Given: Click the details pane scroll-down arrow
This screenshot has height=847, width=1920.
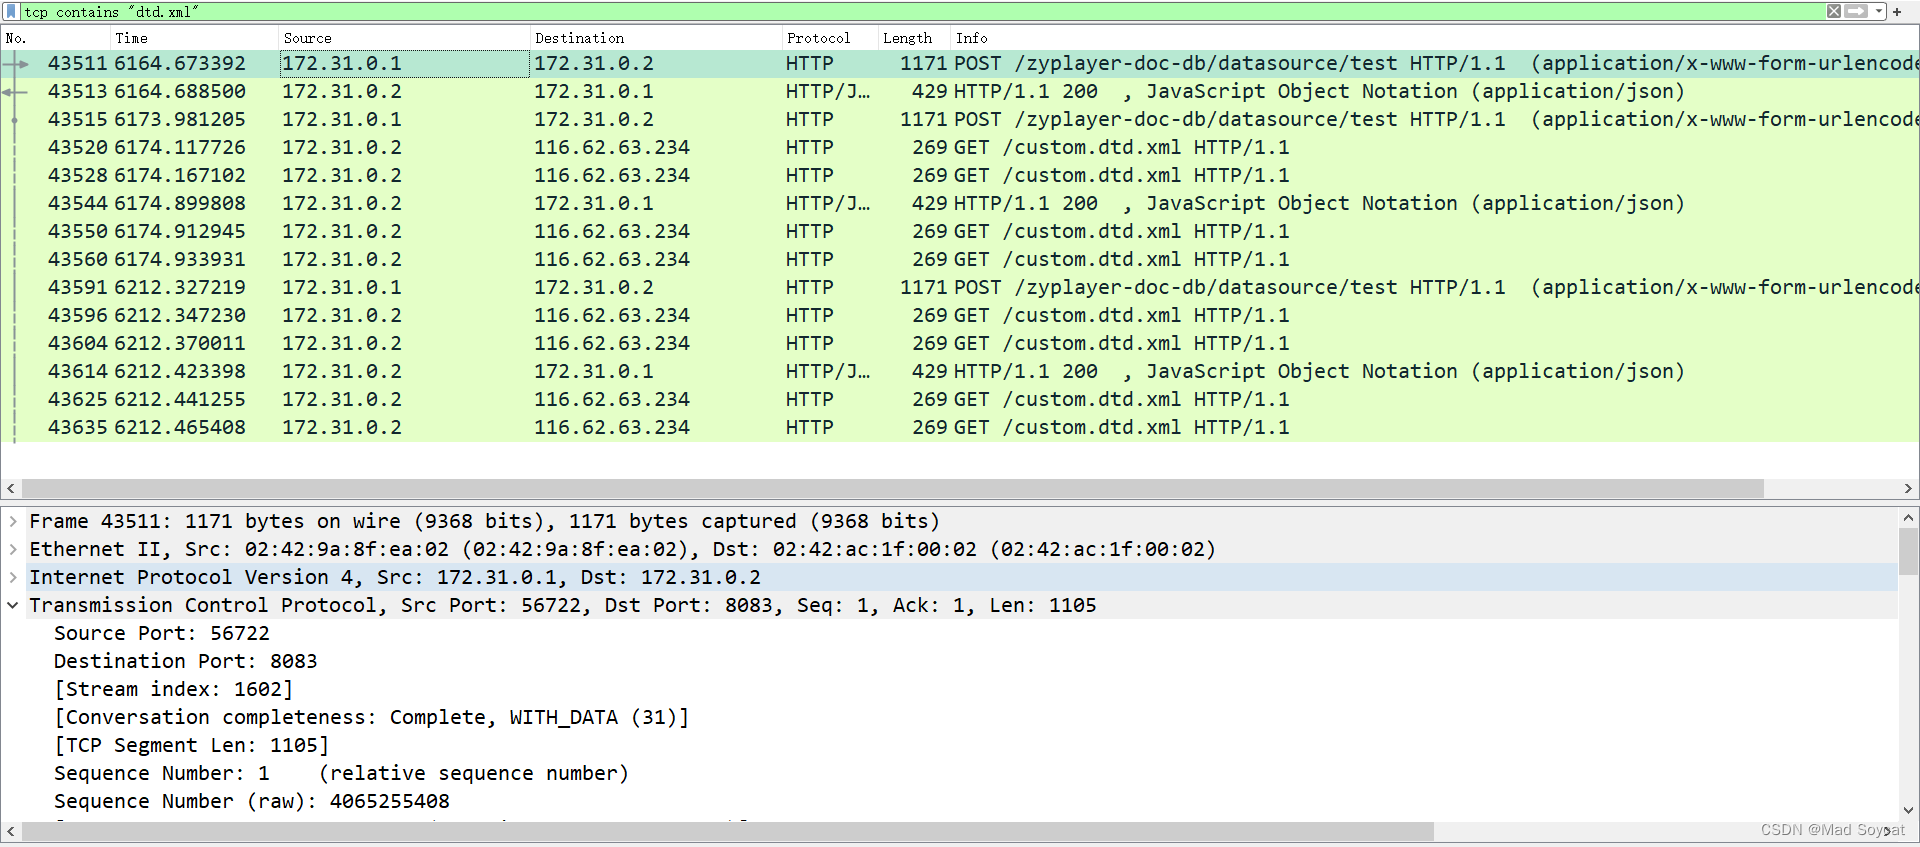Looking at the screenshot, I should [1908, 810].
